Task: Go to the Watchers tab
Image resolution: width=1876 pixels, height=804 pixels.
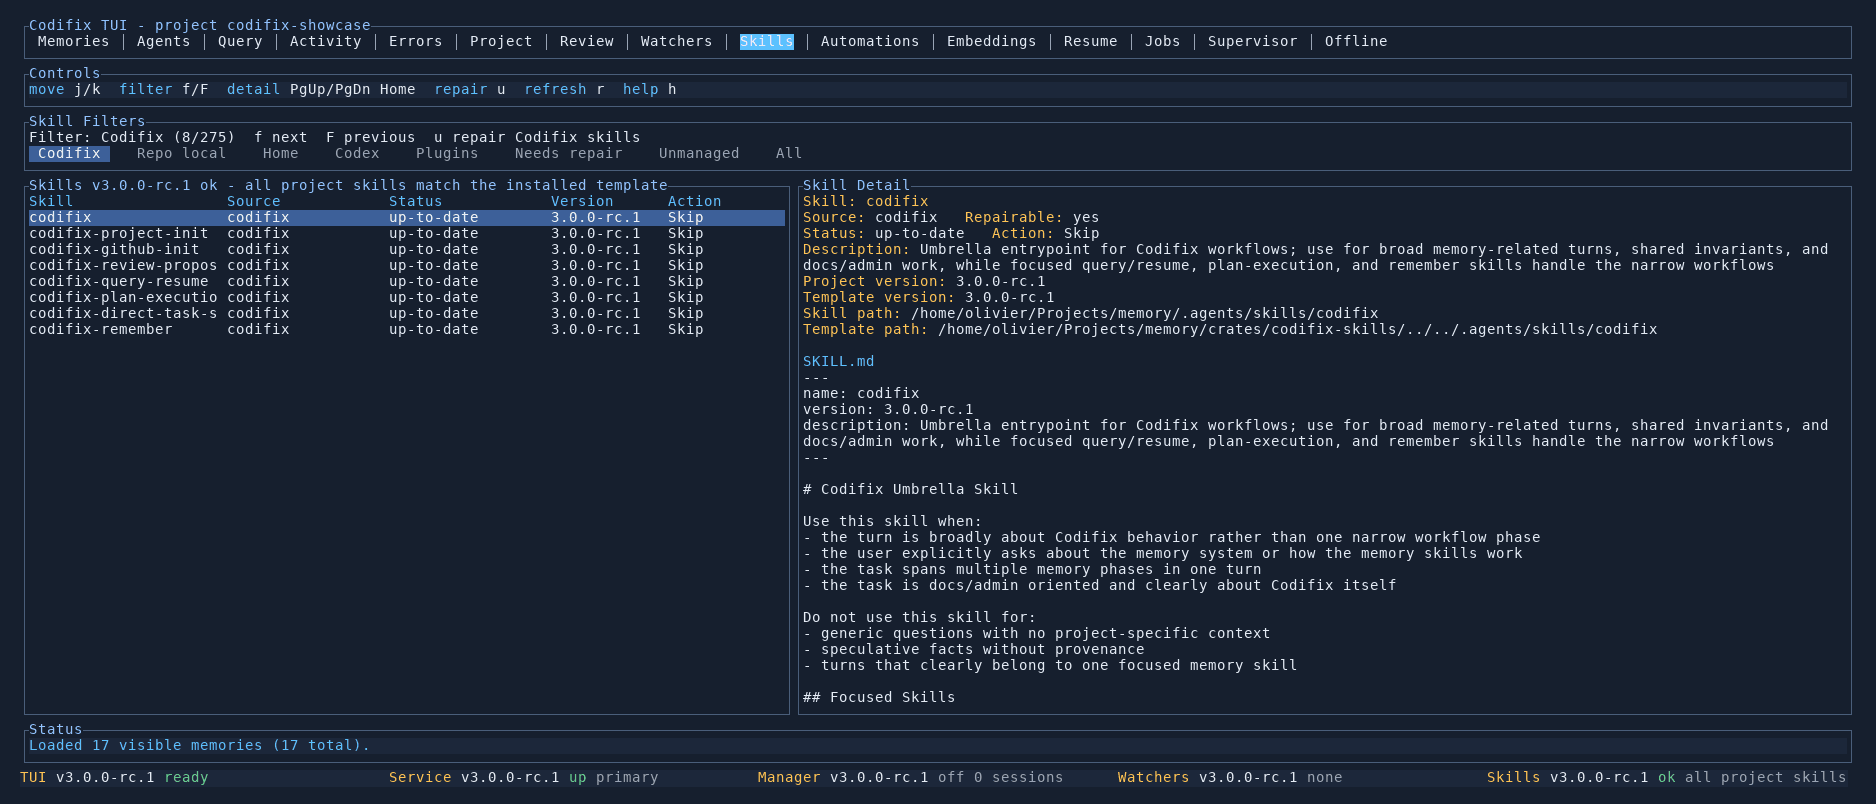Action: coord(676,41)
